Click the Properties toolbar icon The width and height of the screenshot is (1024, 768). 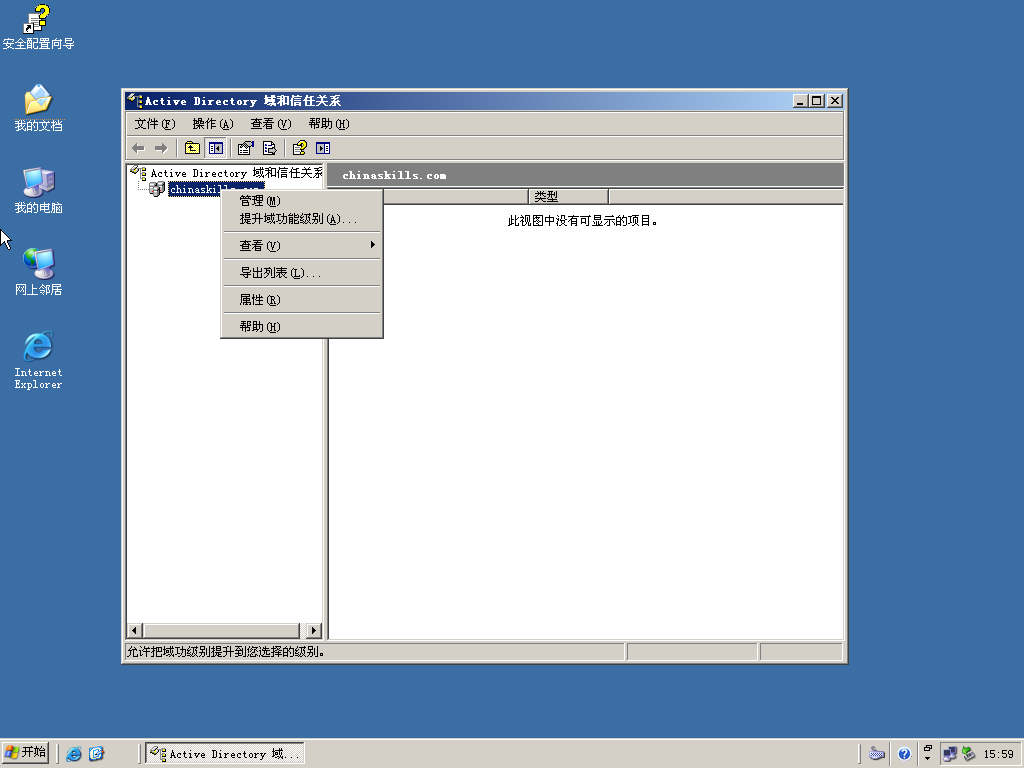[246, 148]
